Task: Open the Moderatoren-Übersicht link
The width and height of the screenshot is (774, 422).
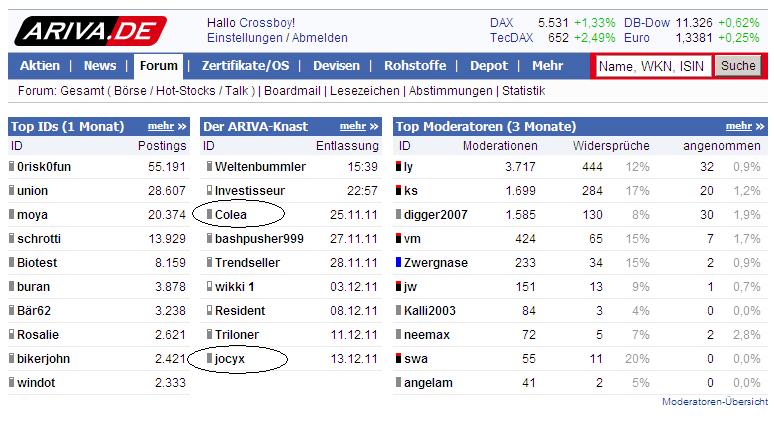Action: (714, 402)
